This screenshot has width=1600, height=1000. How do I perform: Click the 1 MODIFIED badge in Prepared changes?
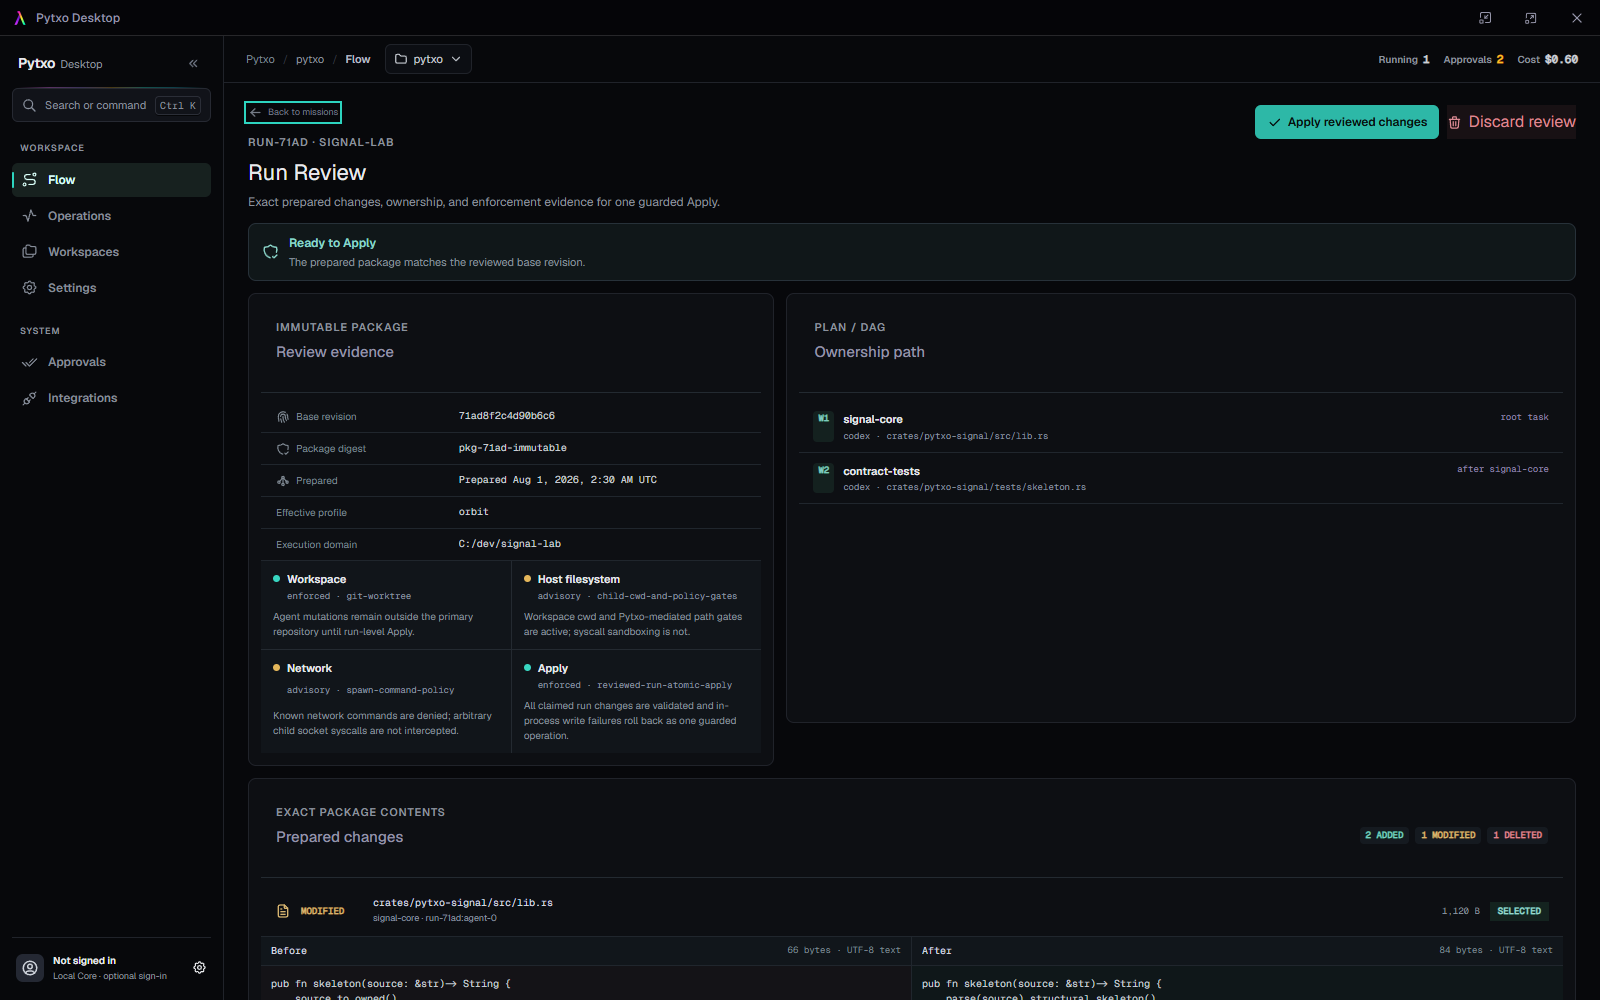[1448, 835]
